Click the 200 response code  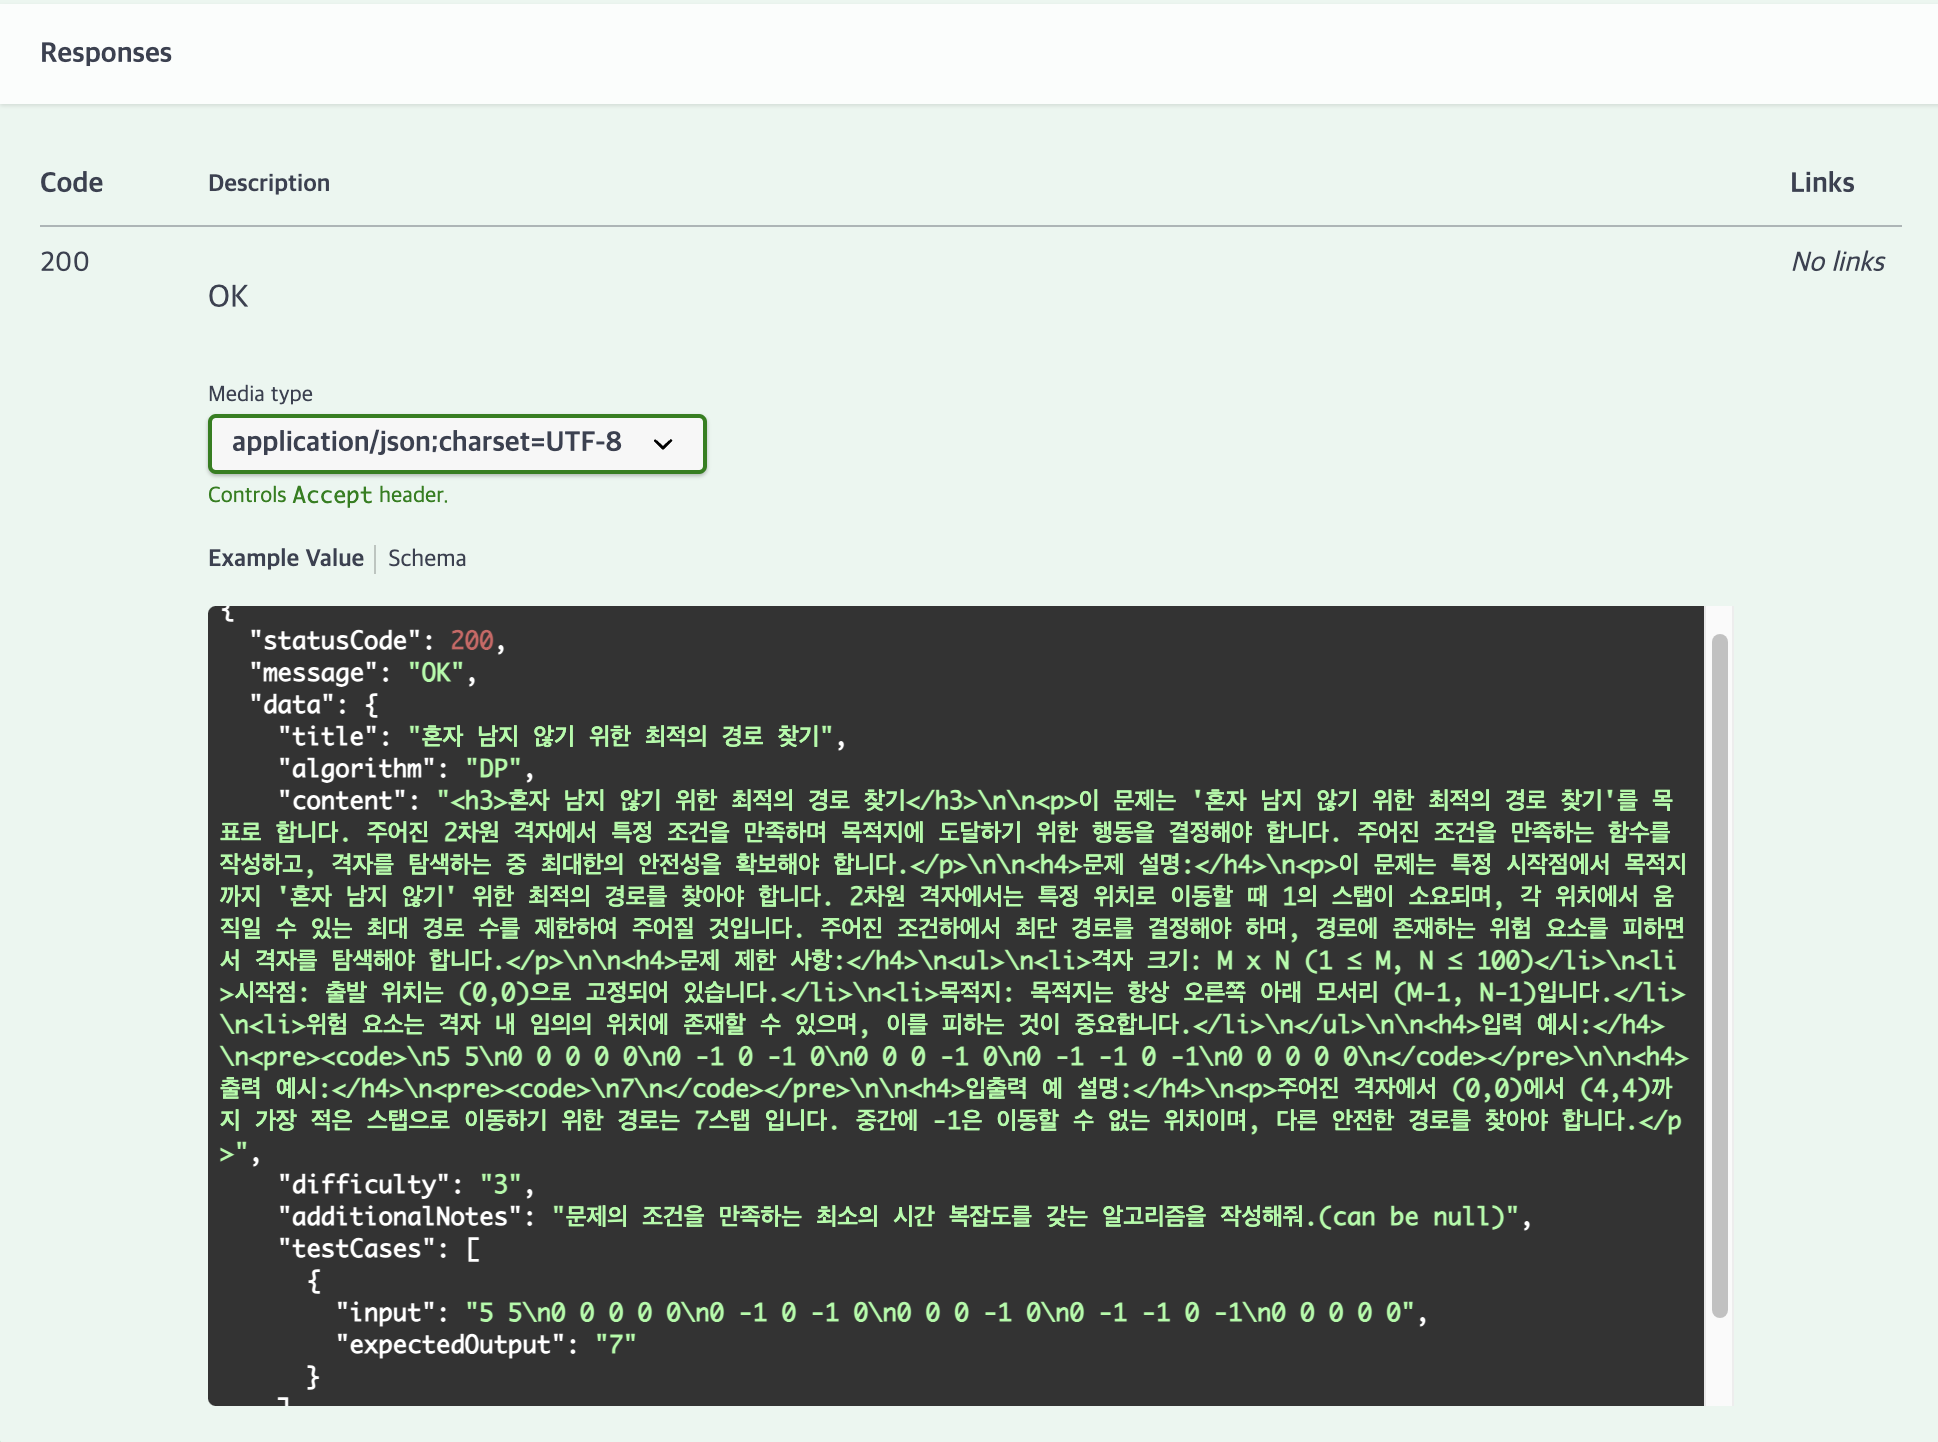pos(65,262)
